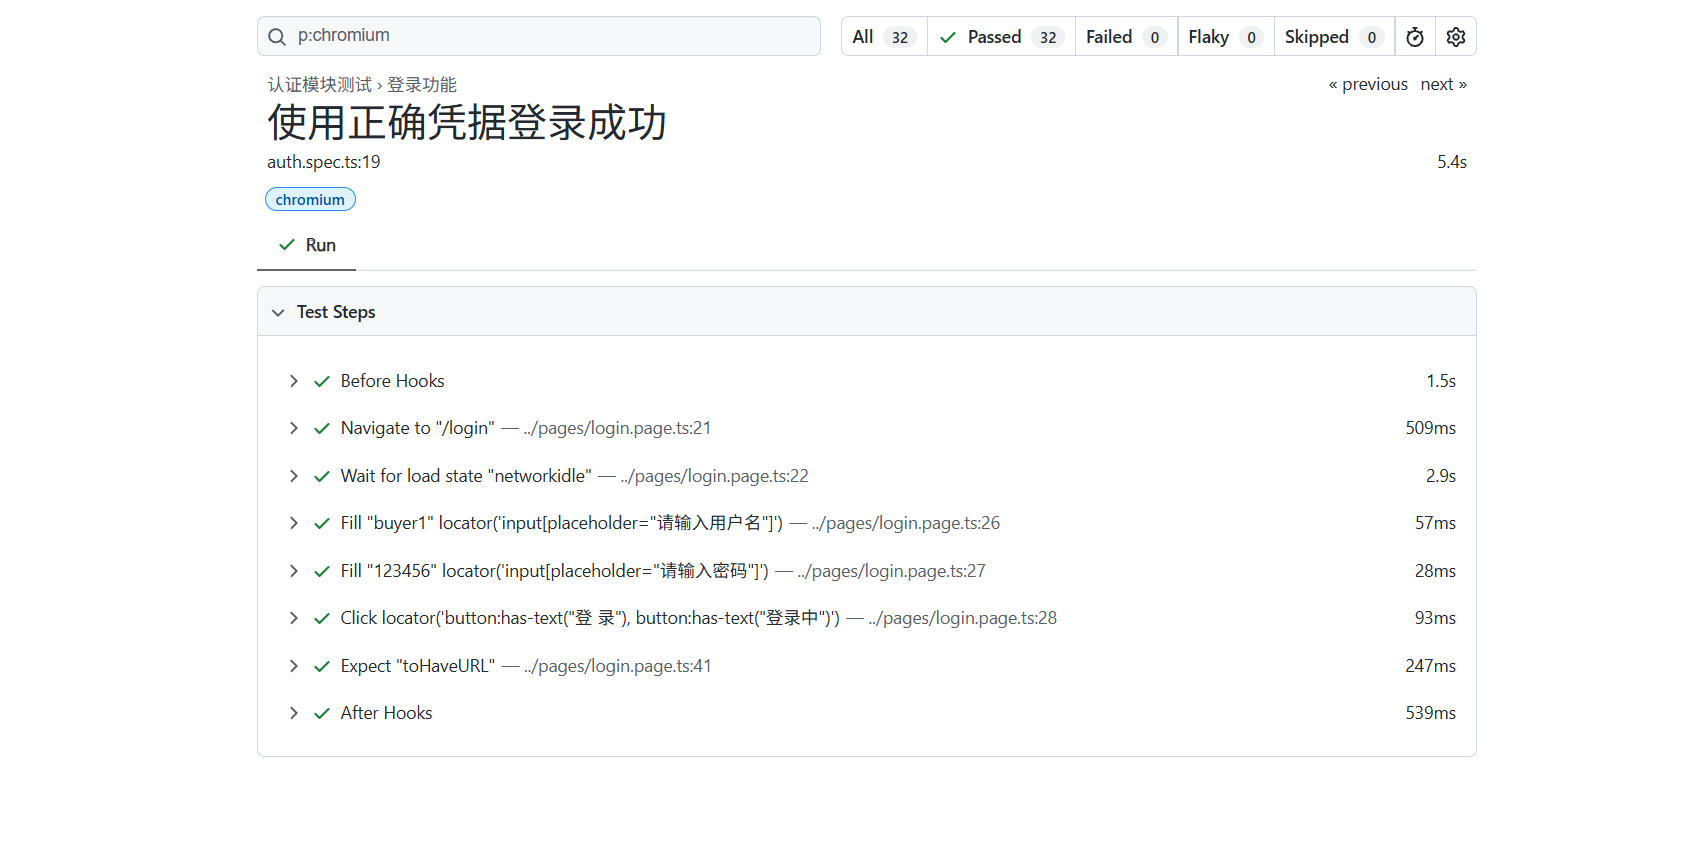Click the breadcrumb 认证模块测试 › 登录功能

tap(362, 85)
